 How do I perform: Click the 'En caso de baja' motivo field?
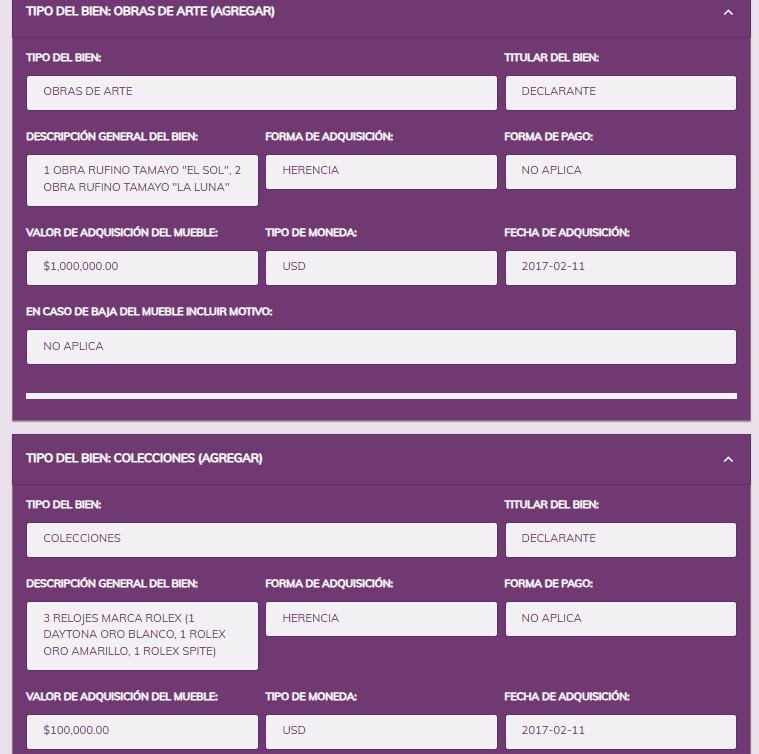click(381, 346)
